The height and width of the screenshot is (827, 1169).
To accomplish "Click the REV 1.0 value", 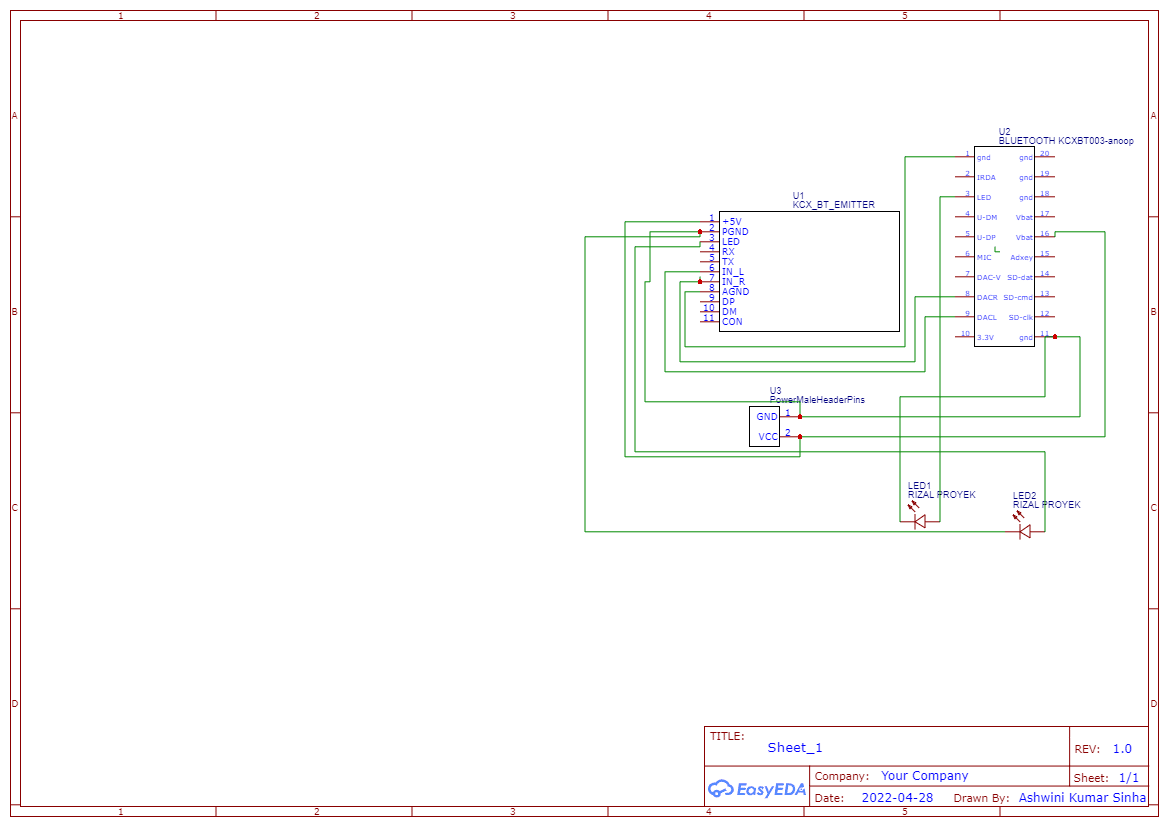I will [1122, 749].
